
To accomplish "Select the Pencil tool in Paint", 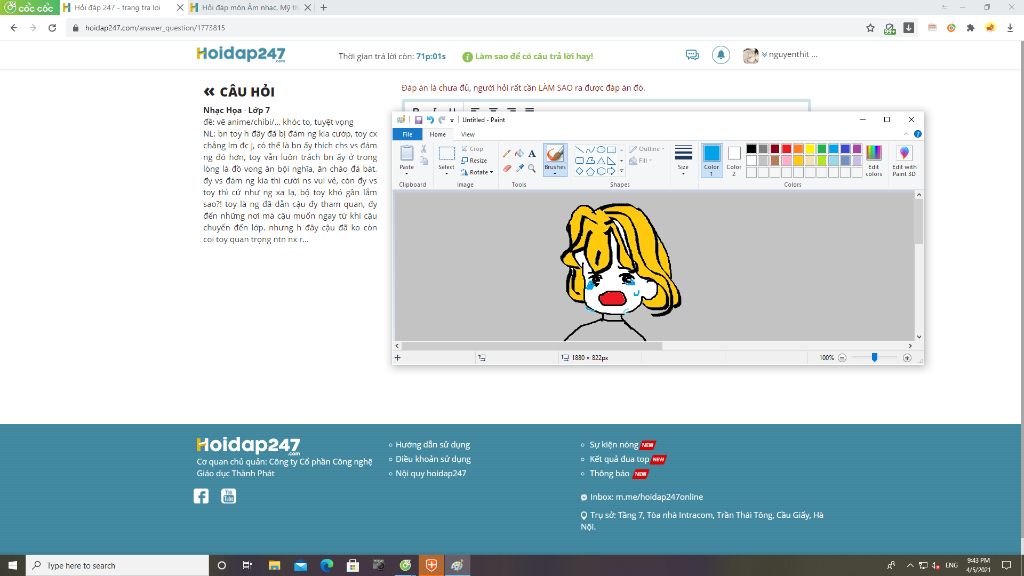I will click(507, 153).
